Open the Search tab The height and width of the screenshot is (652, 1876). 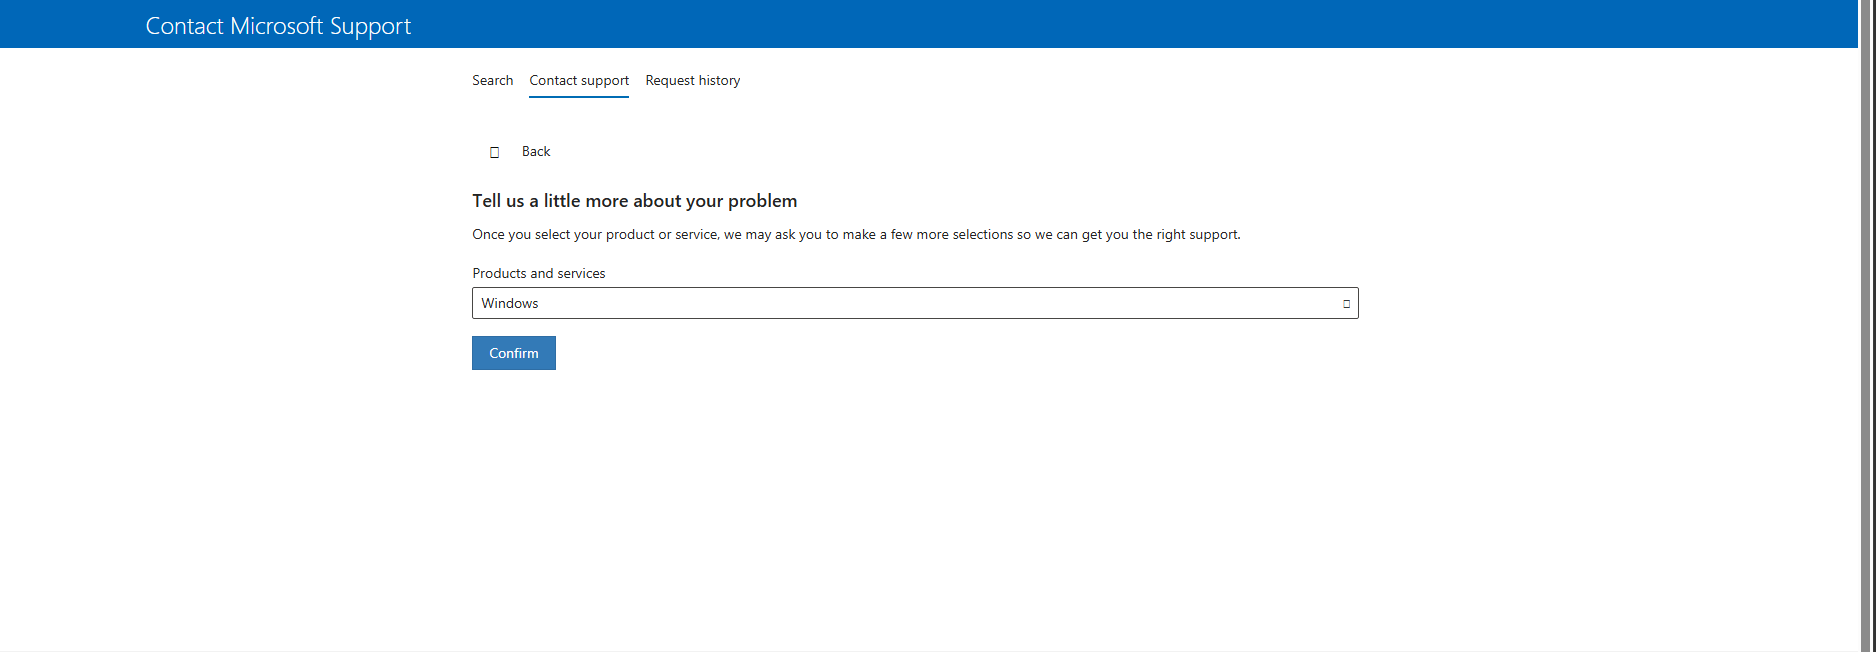click(492, 80)
